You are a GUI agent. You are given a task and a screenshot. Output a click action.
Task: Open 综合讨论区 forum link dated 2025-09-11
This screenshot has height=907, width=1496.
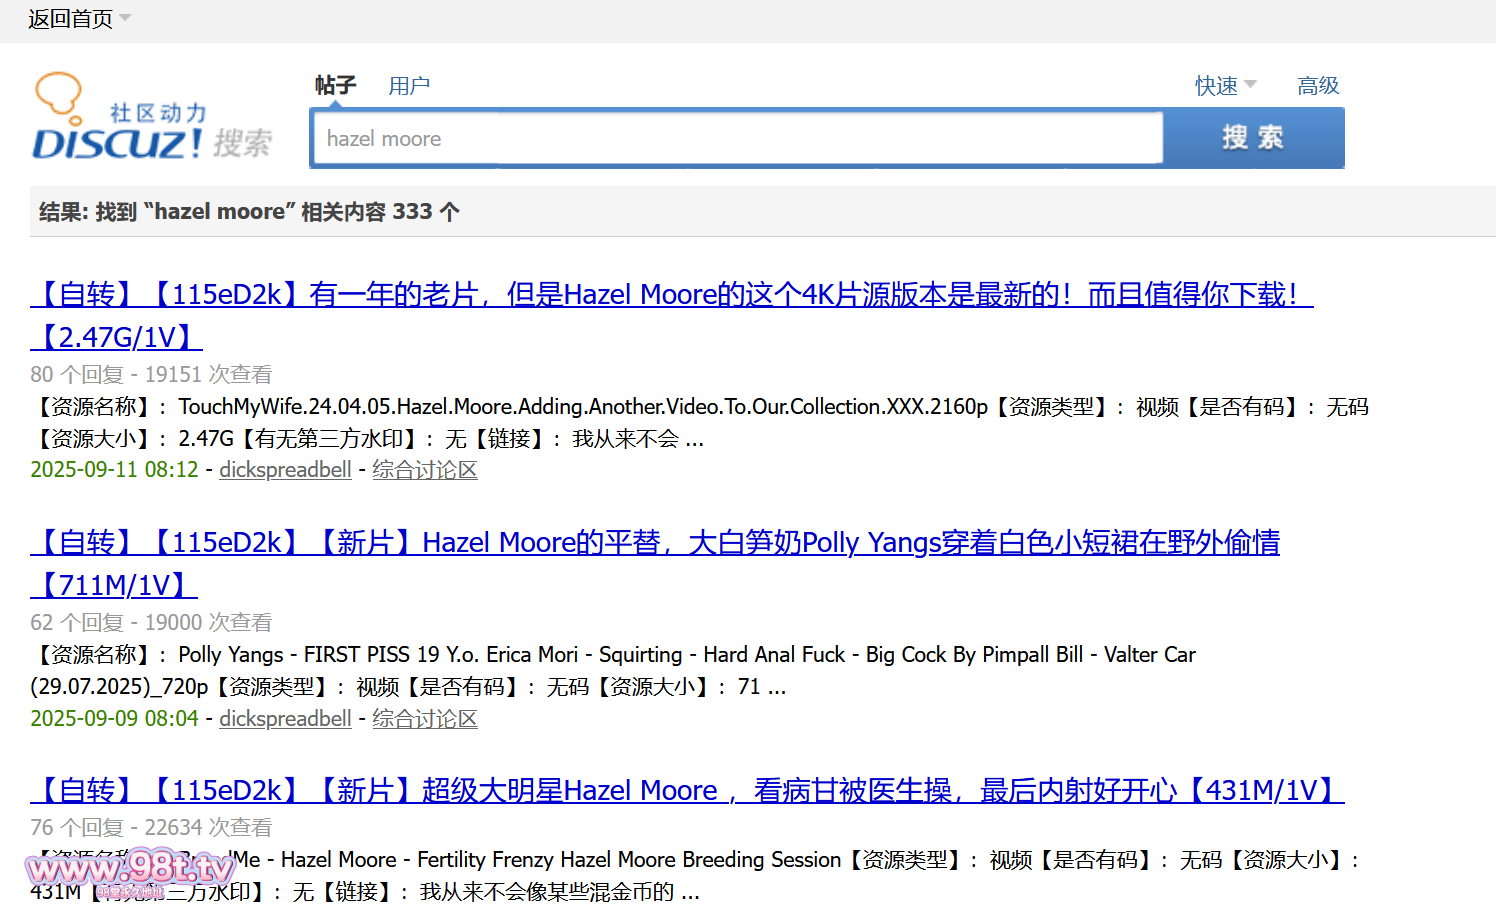click(425, 469)
